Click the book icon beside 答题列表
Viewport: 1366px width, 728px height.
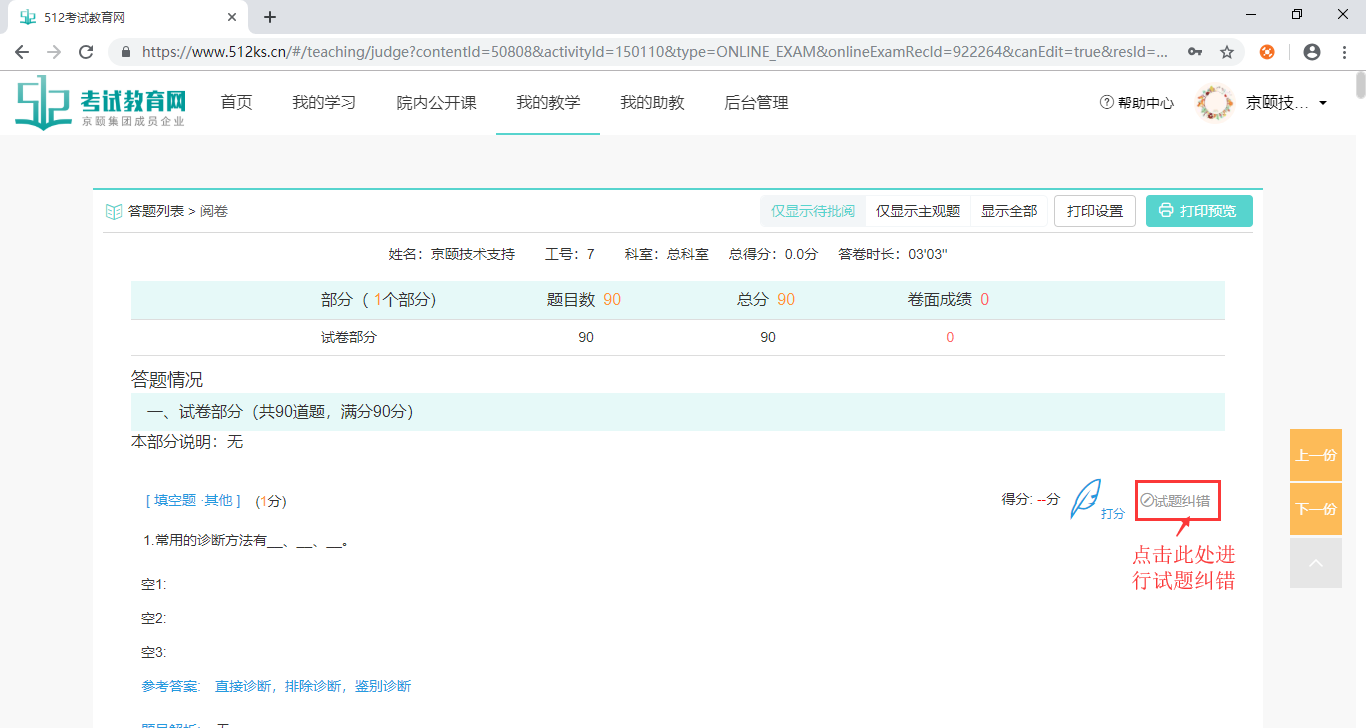click(x=114, y=211)
